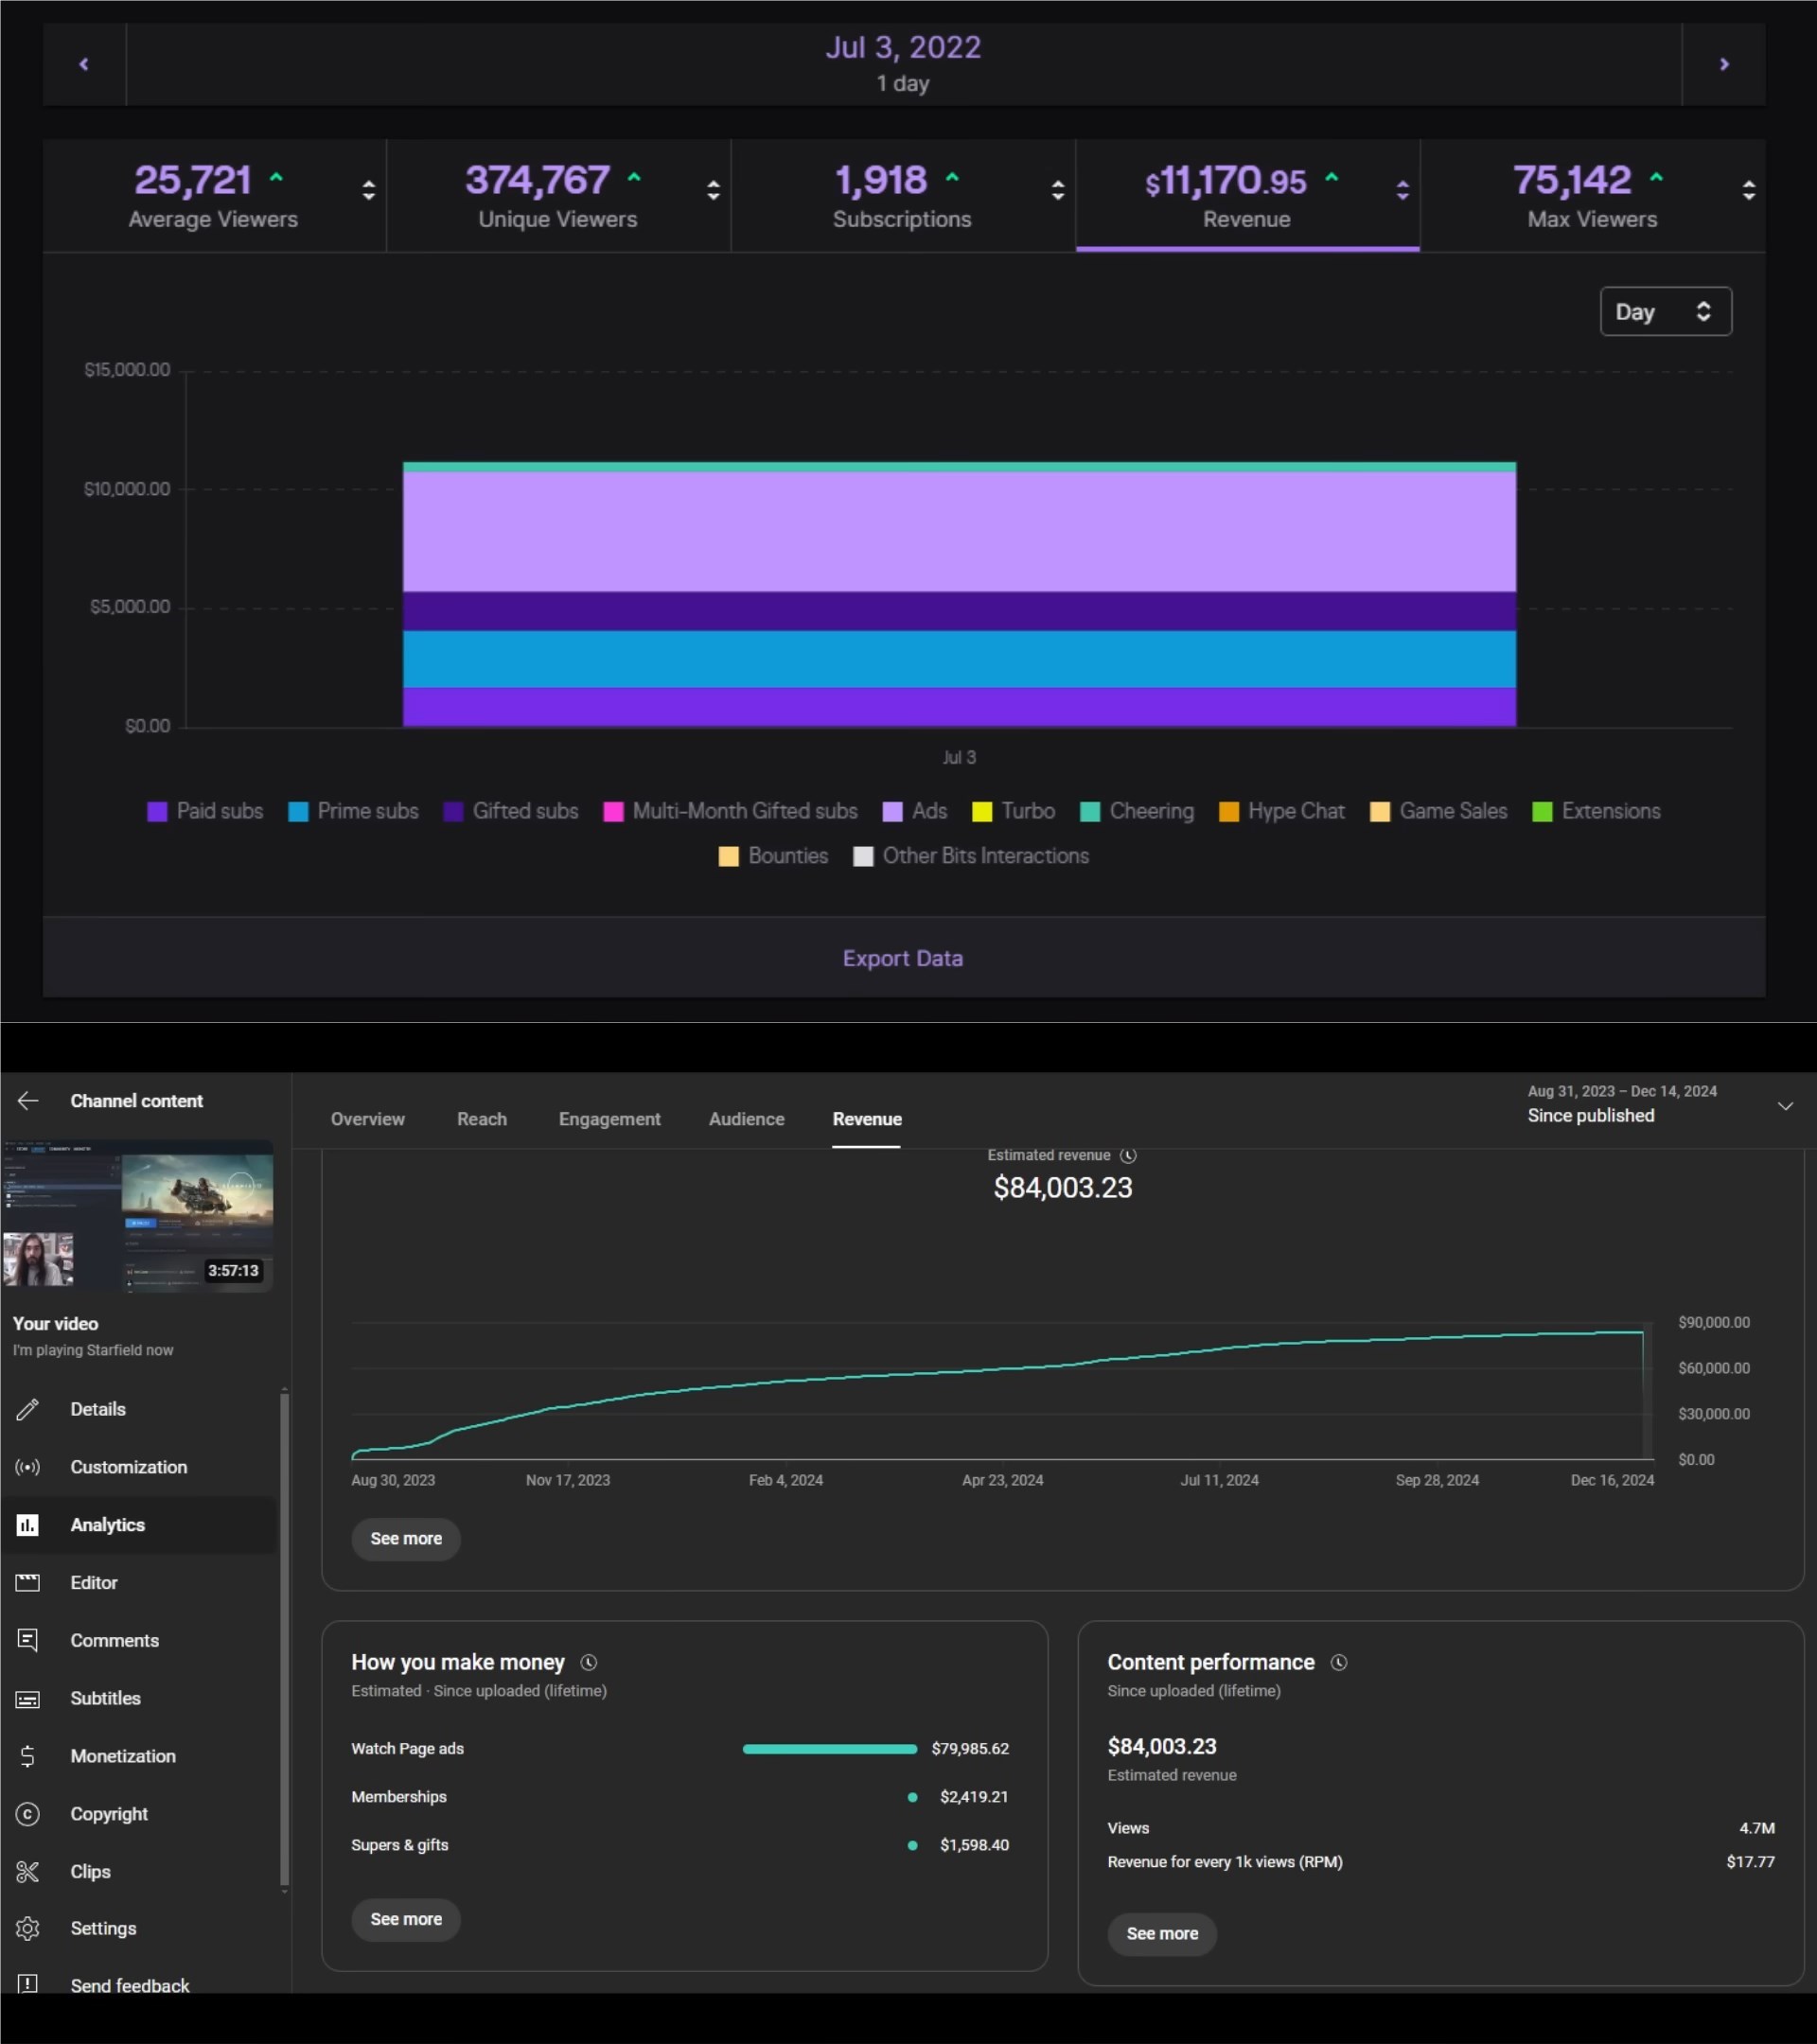This screenshot has width=1817, height=2044.
Task: Open Details via the pencil icon
Action: point(28,1409)
